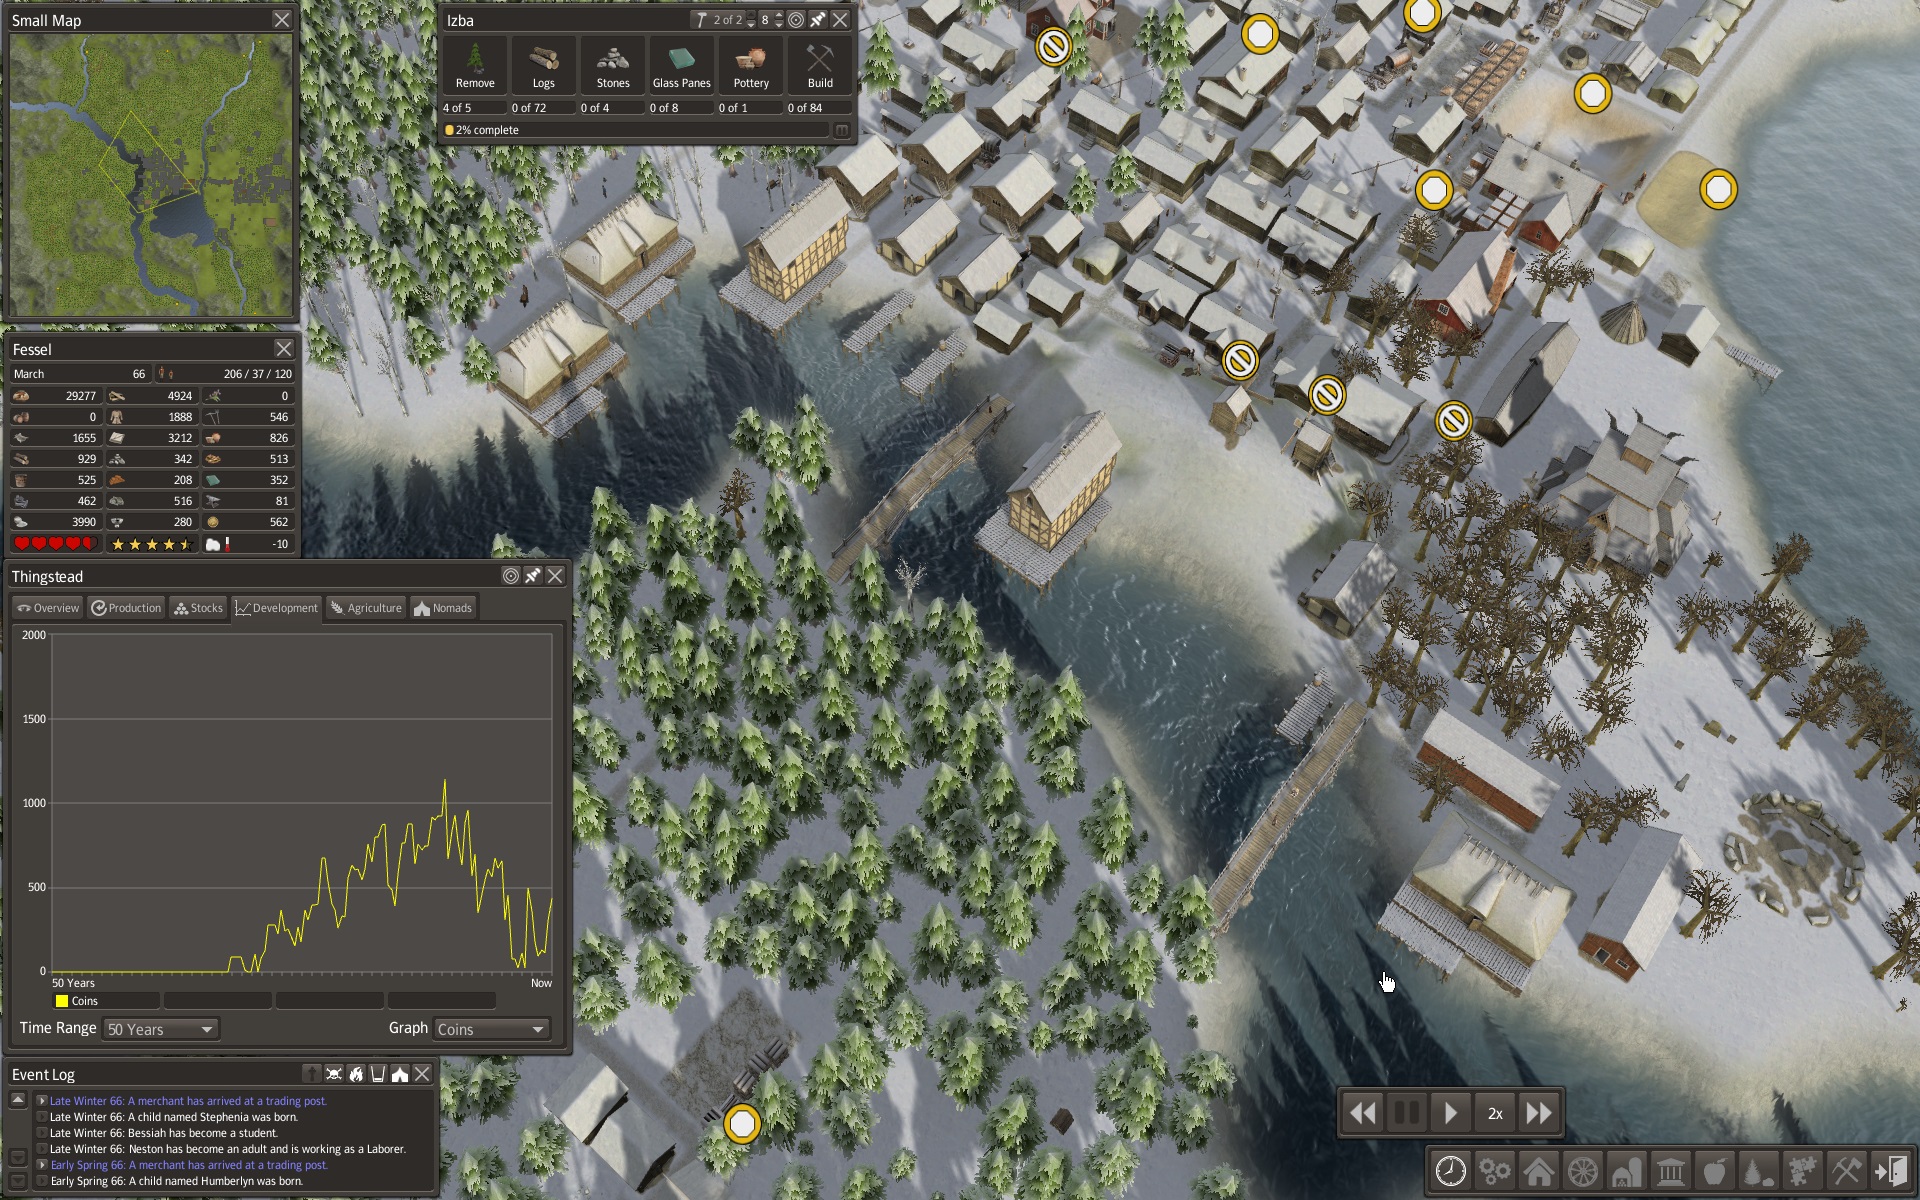Open the gears settings toolbar icon

click(1494, 1171)
